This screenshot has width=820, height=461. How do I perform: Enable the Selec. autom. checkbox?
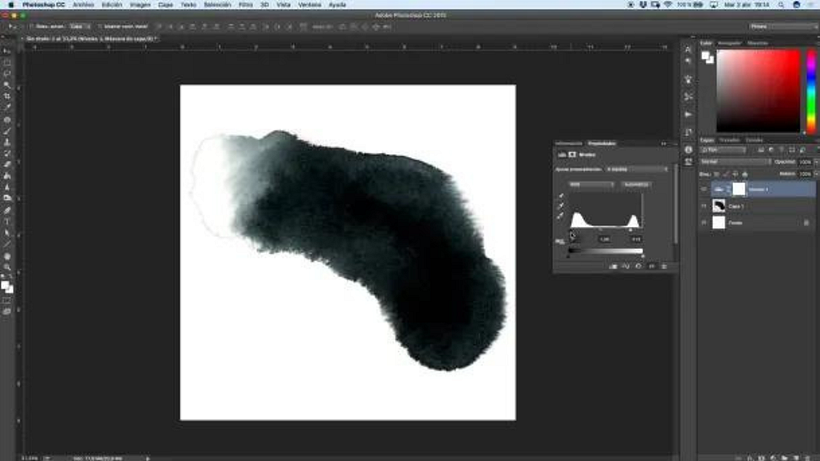pos(31,26)
